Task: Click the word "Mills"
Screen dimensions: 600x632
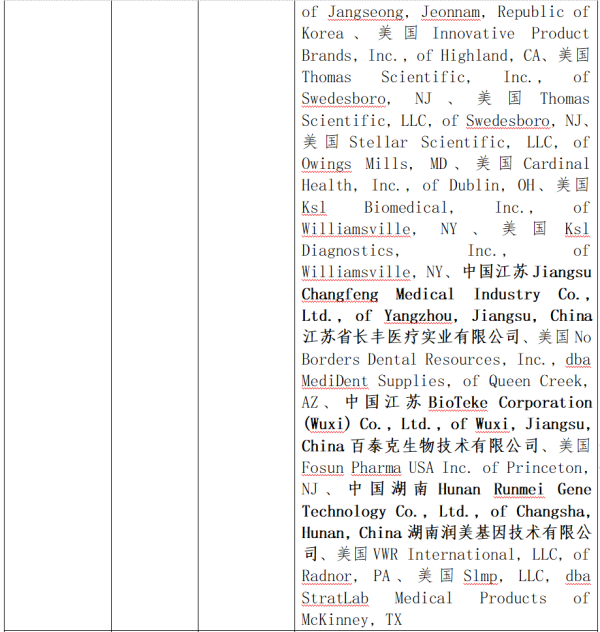Action: click(x=386, y=164)
